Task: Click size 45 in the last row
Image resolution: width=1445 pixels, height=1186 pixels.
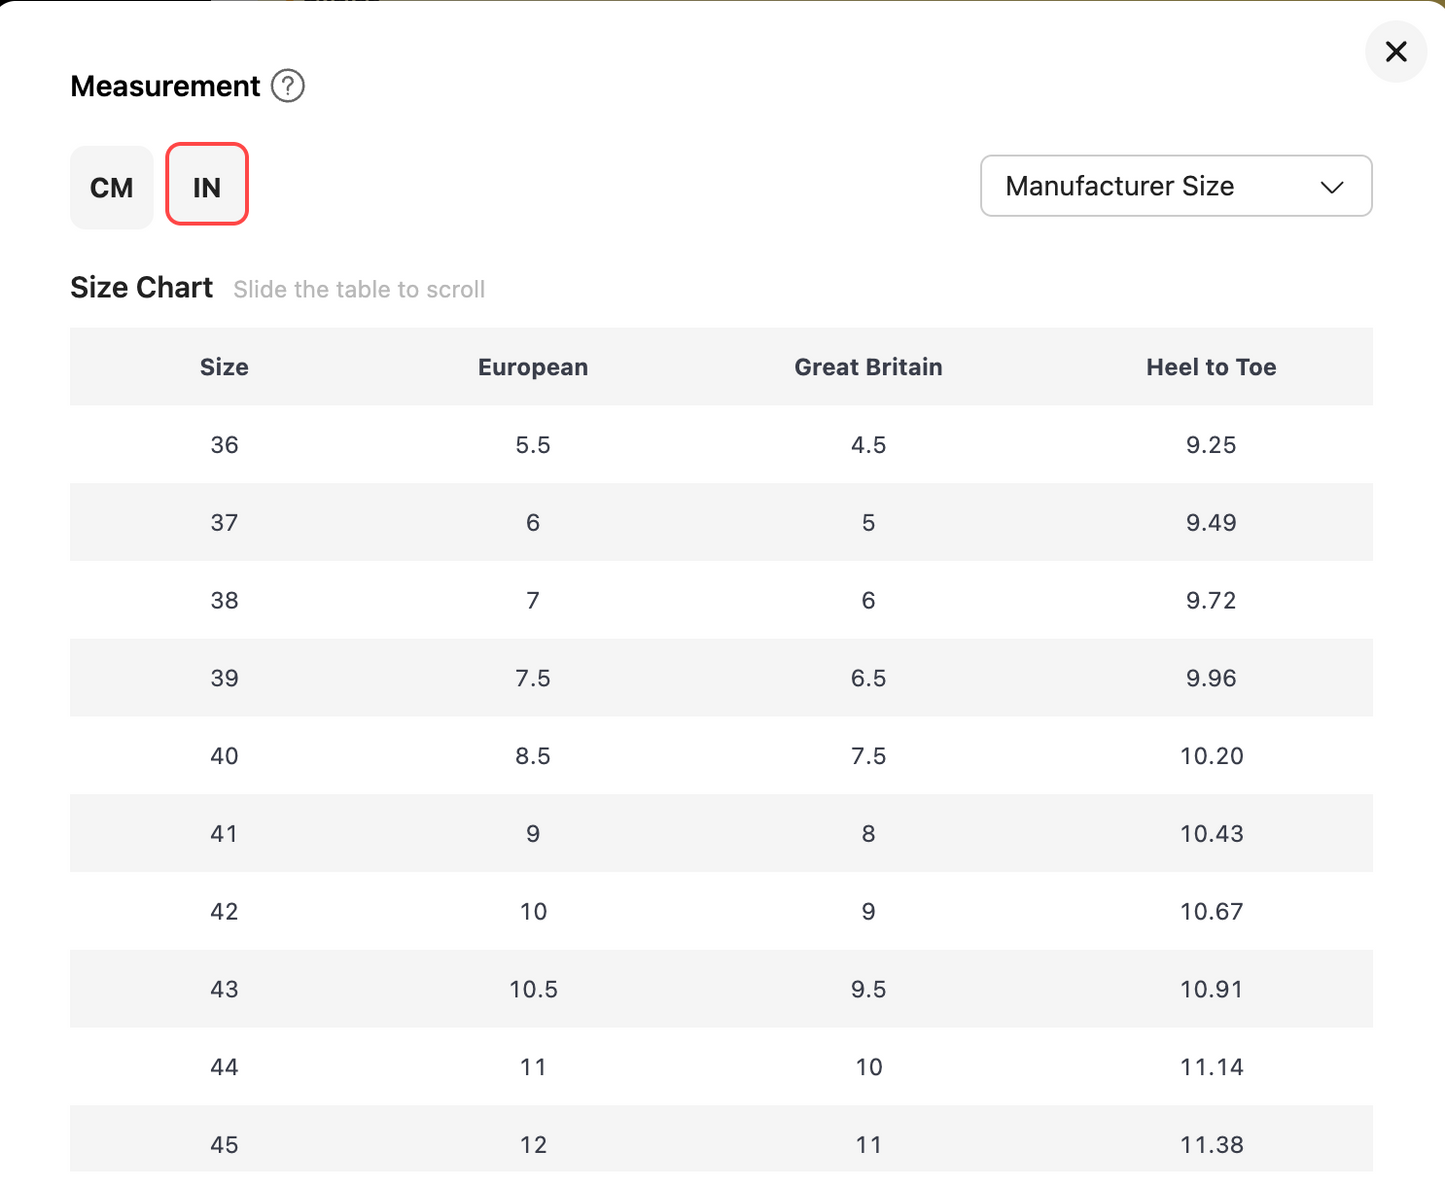Action: (224, 1144)
